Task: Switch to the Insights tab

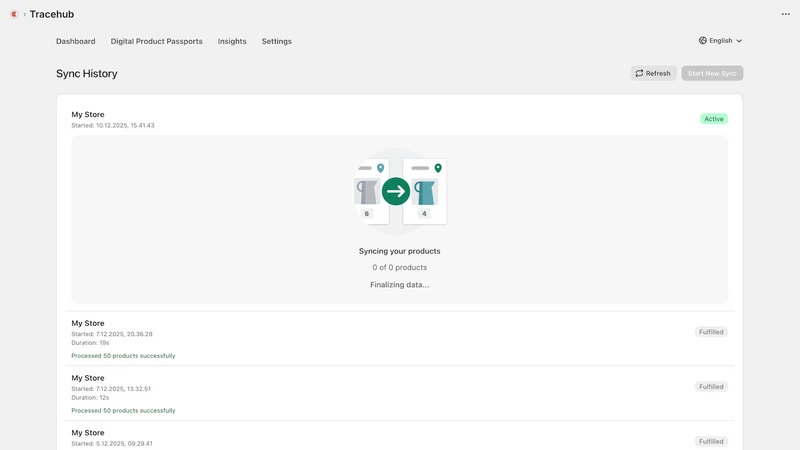Action: [232, 41]
